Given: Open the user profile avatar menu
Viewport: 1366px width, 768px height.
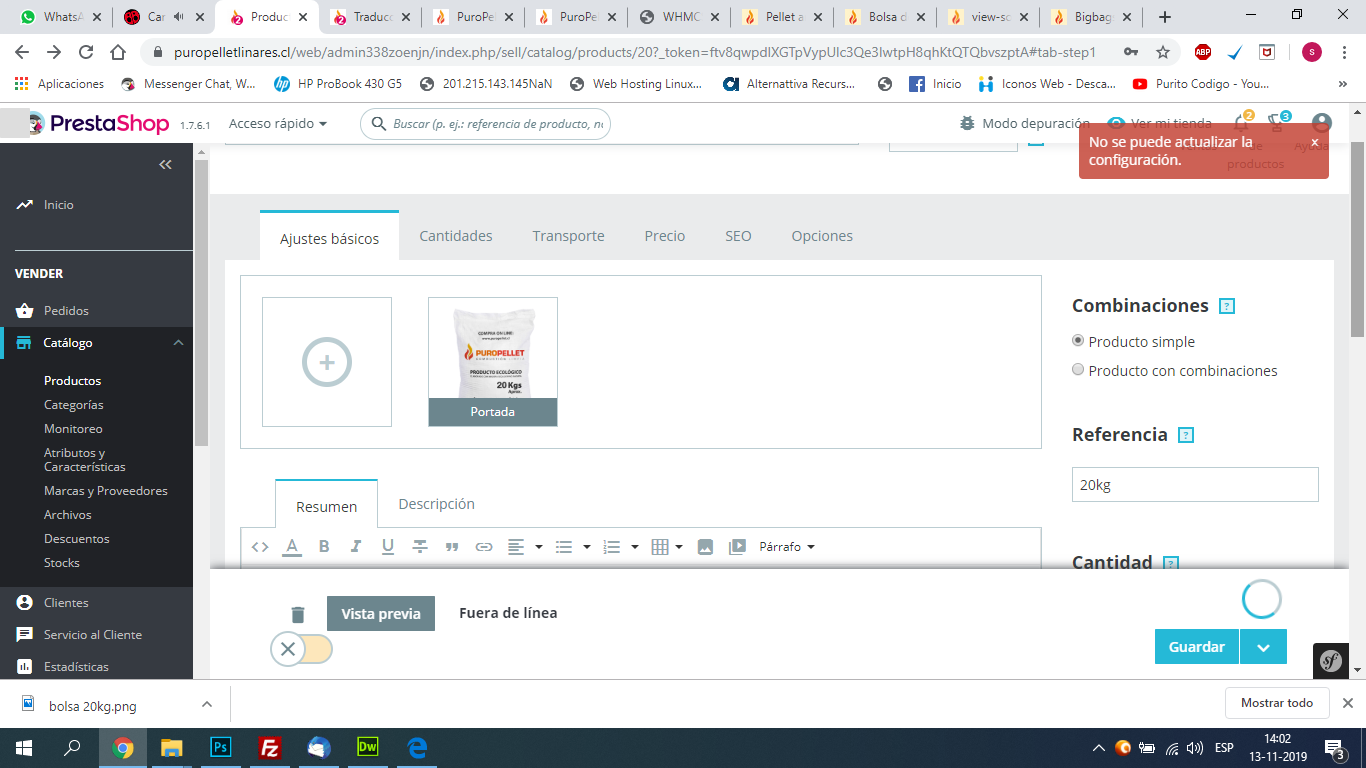Looking at the screenshot, I should (x=1322, y=123).
